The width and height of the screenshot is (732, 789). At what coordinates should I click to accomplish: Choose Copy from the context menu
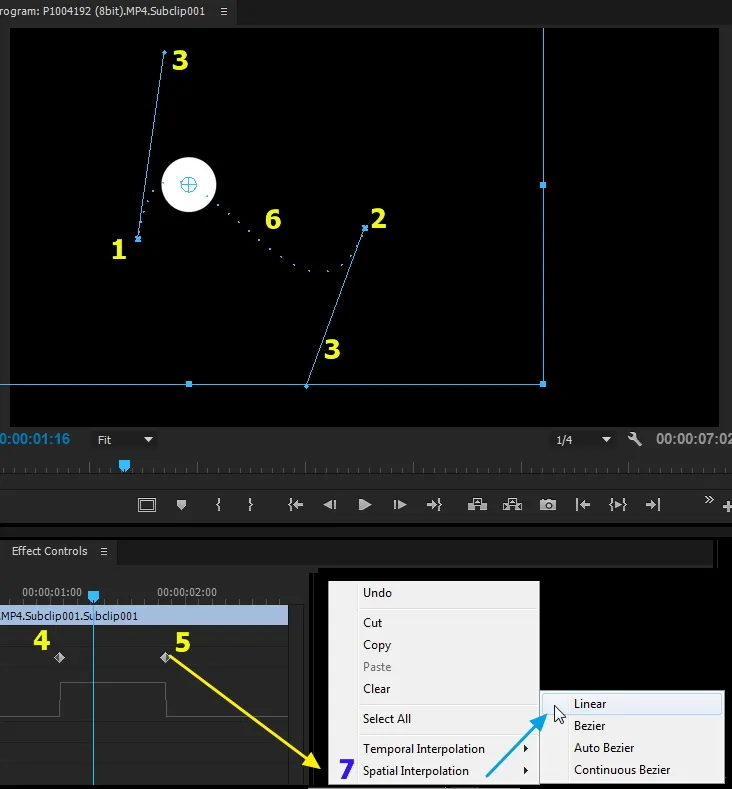click(x=434, y=645)
